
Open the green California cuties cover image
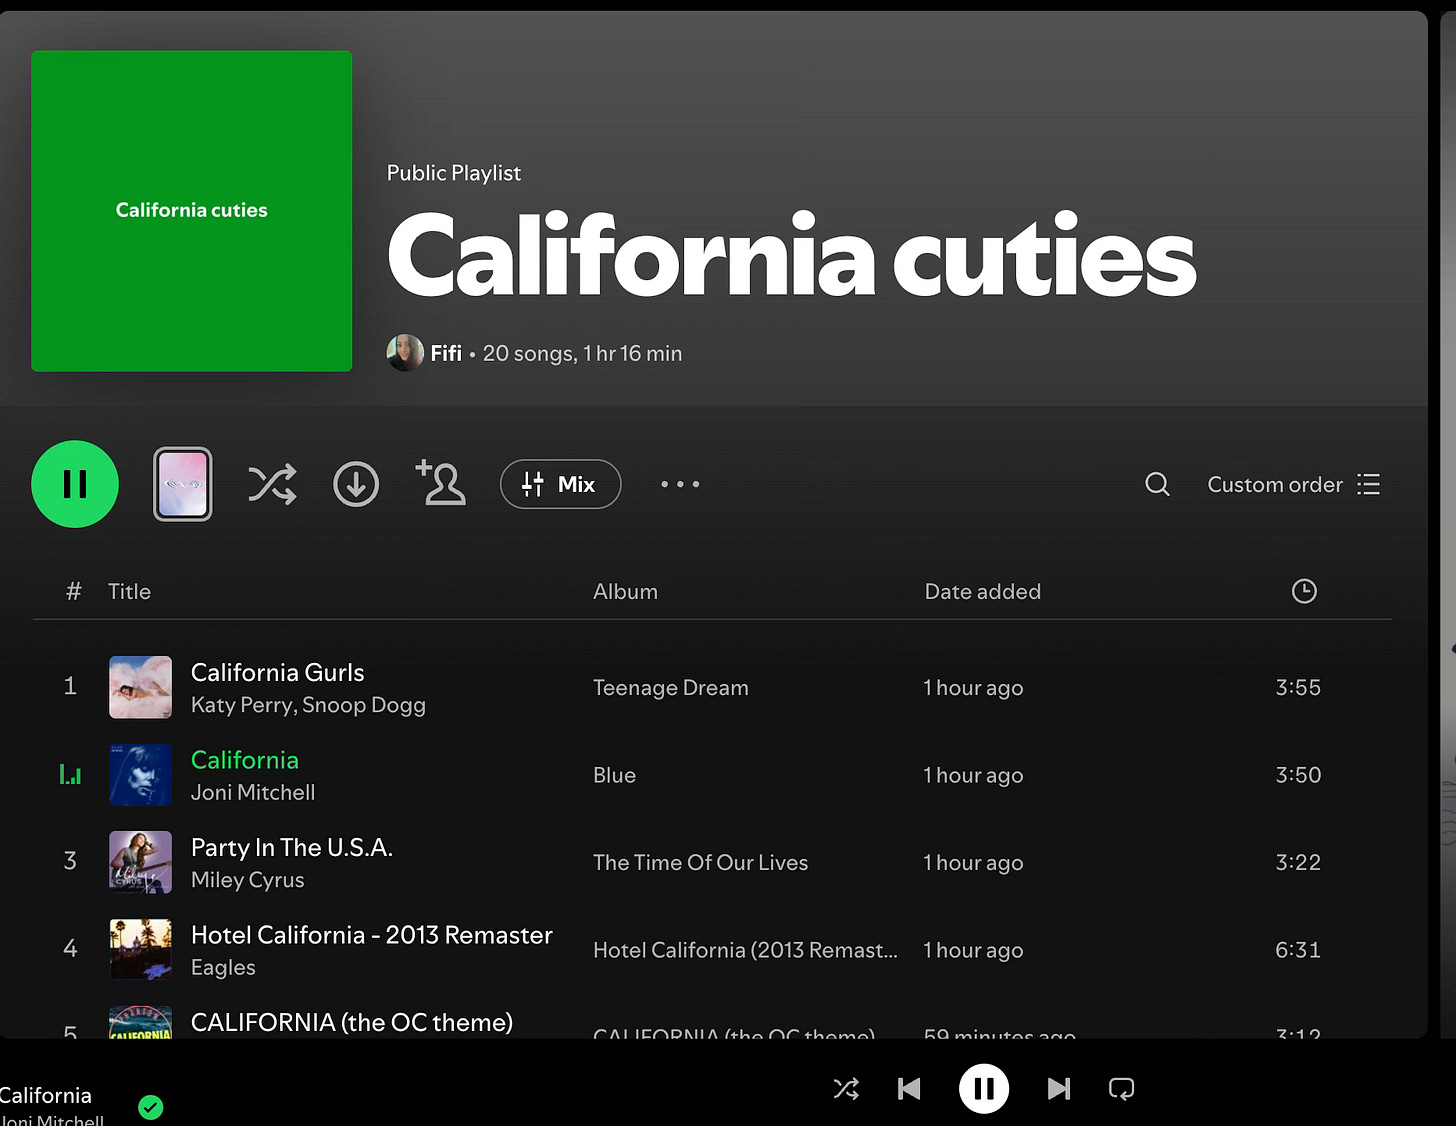[191, 211]
